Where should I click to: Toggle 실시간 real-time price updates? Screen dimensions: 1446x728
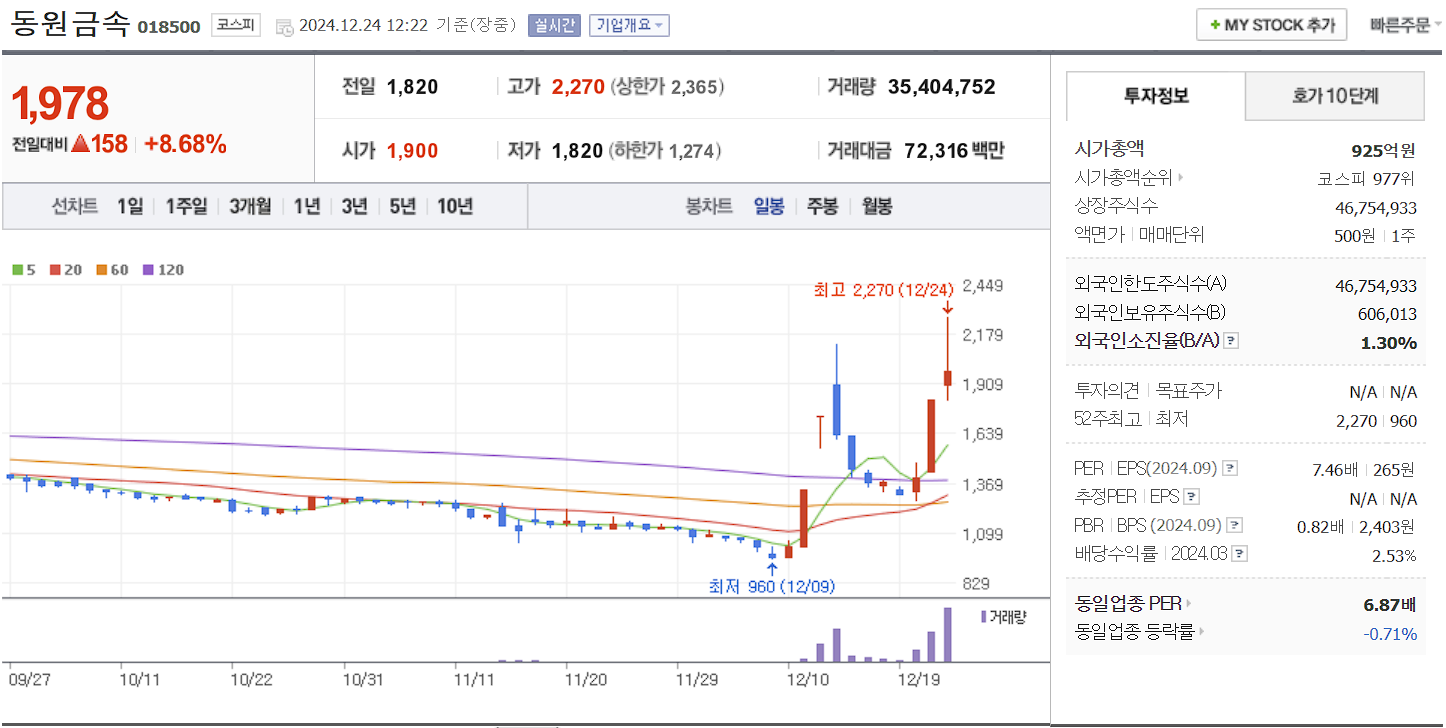click(554, 25)
